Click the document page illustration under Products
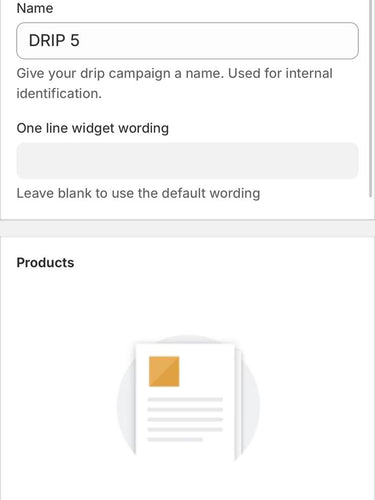 click(185, 402)
